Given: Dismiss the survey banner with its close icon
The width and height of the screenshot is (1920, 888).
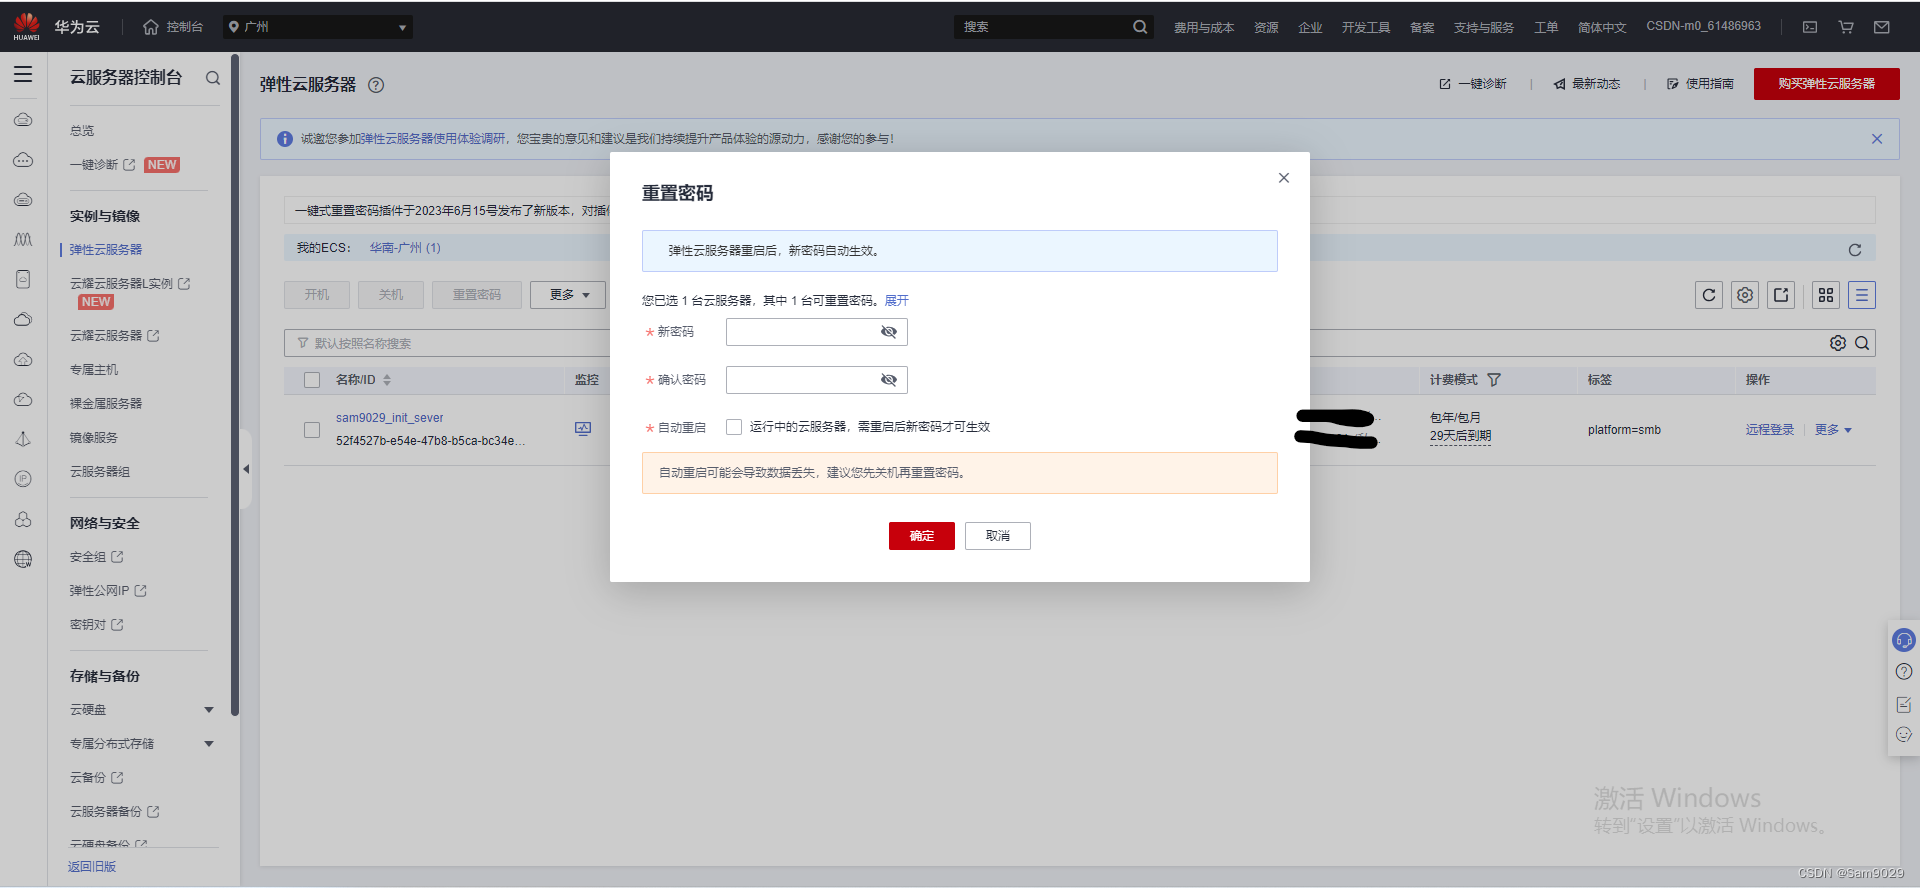Looking at the screenshot, I should click(x=1877, y=139).
